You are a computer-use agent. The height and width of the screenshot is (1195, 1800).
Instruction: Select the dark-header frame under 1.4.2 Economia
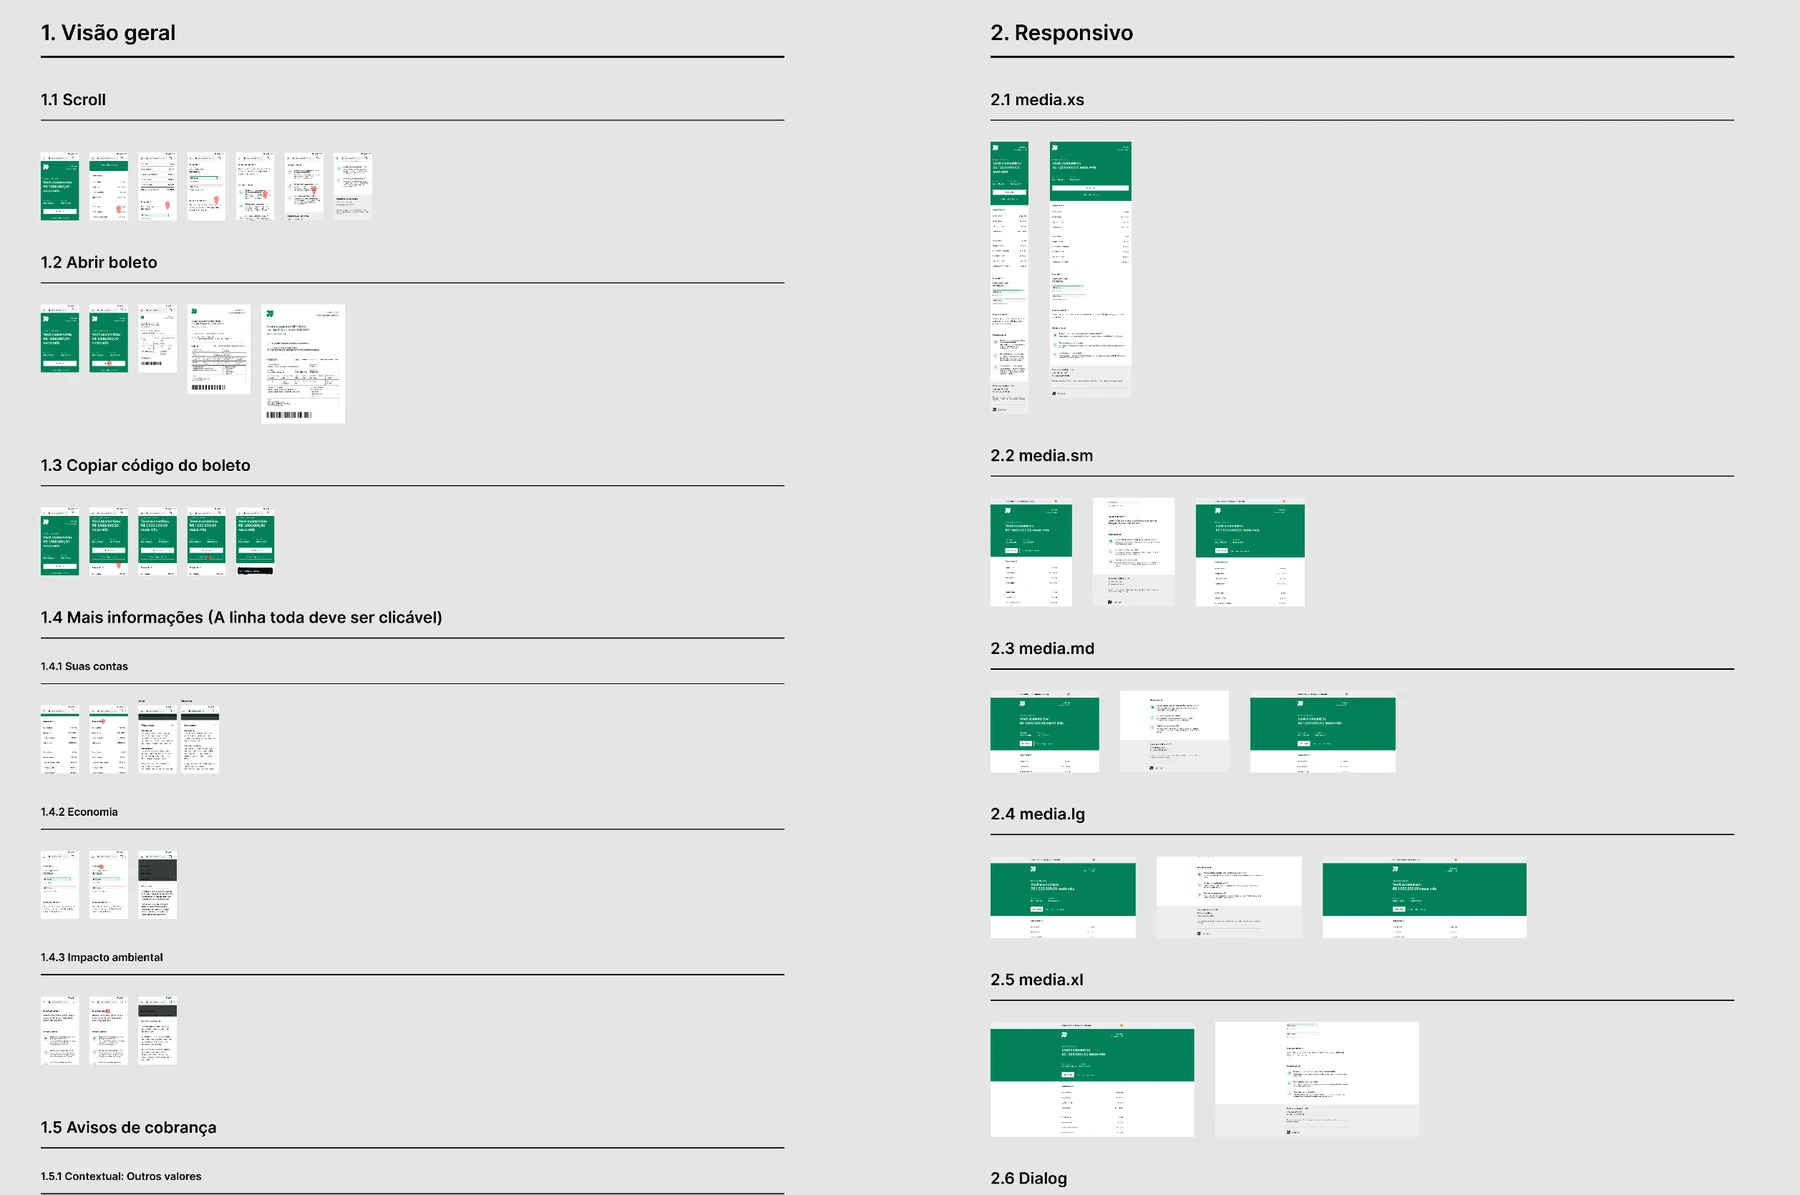pos(157,885)
